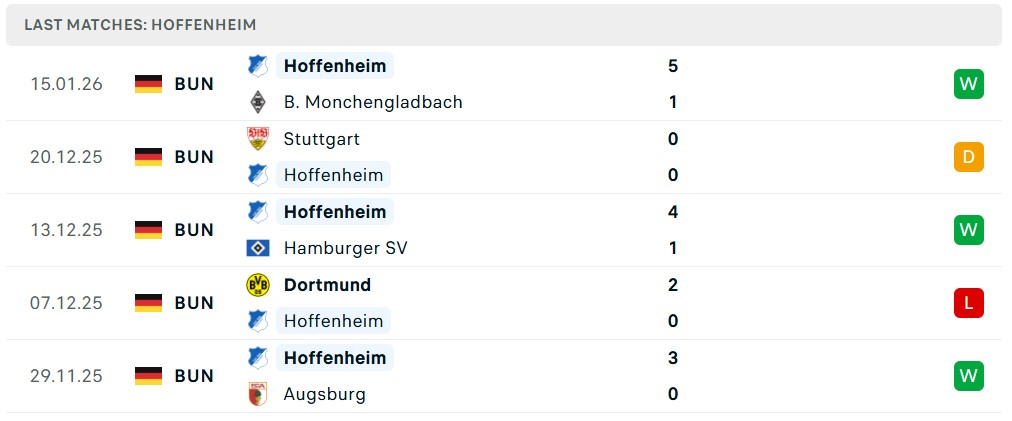Open the Hamburger SV team link
This screenshot has width=1012, height=421.
click(345, 248)
